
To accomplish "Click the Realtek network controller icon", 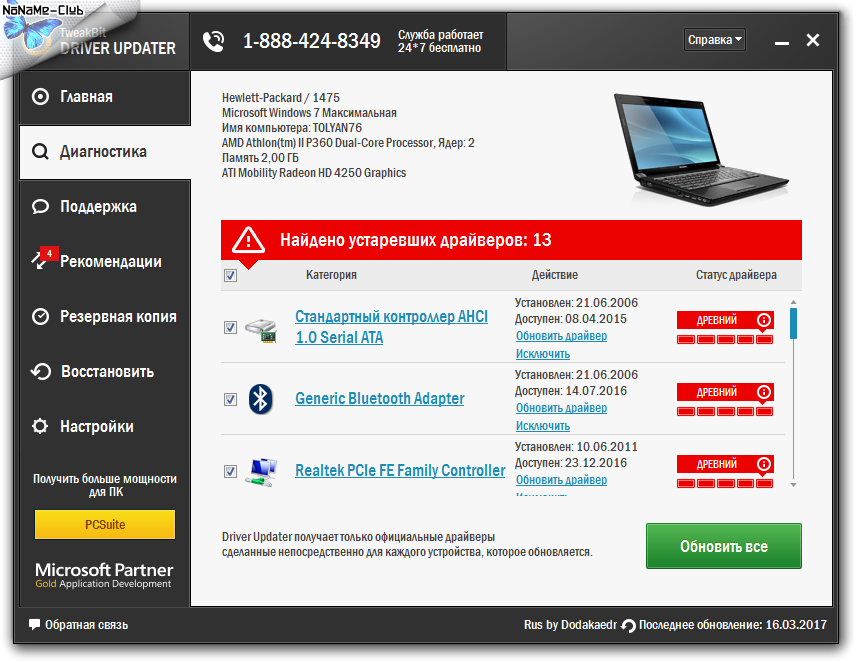I will tap(261, 471).
